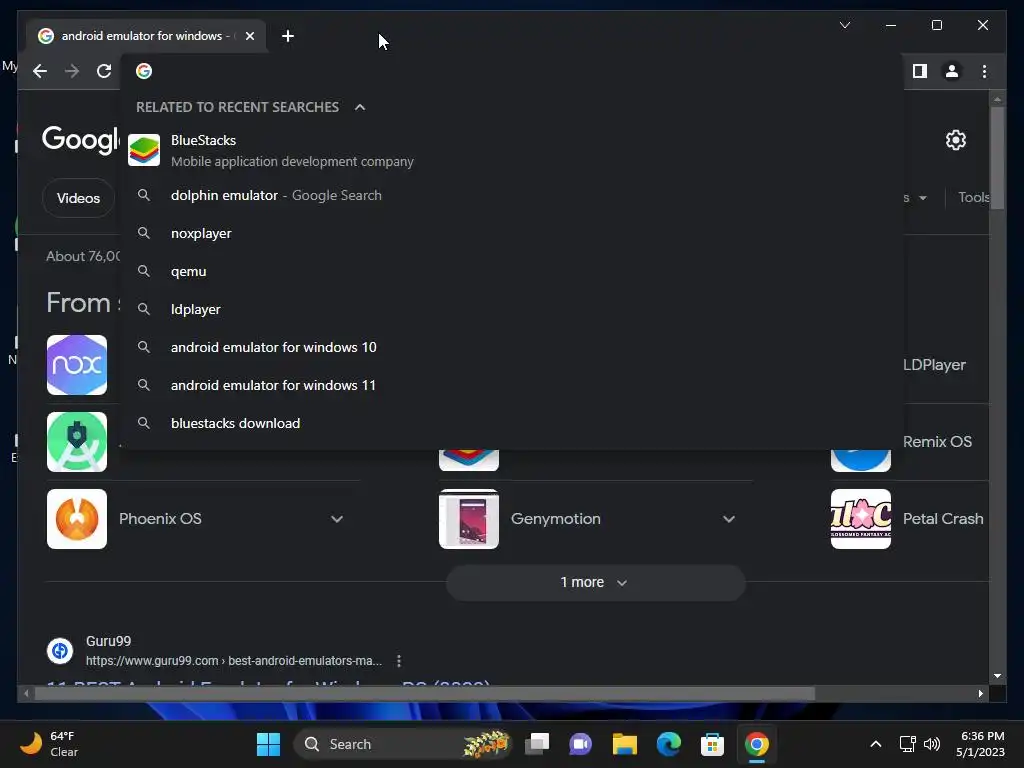1024x768 pixels.
Task: Open the tab search dropdown arrow
Action: click(845, 25)
